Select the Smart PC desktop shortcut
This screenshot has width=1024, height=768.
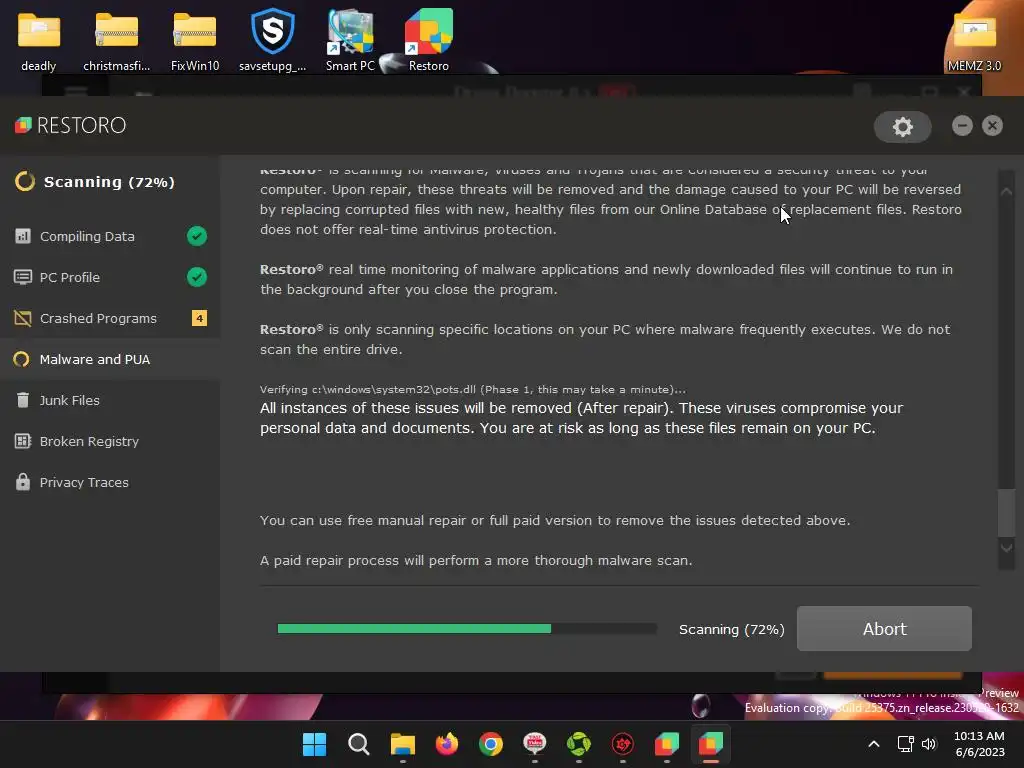[351, 41]
